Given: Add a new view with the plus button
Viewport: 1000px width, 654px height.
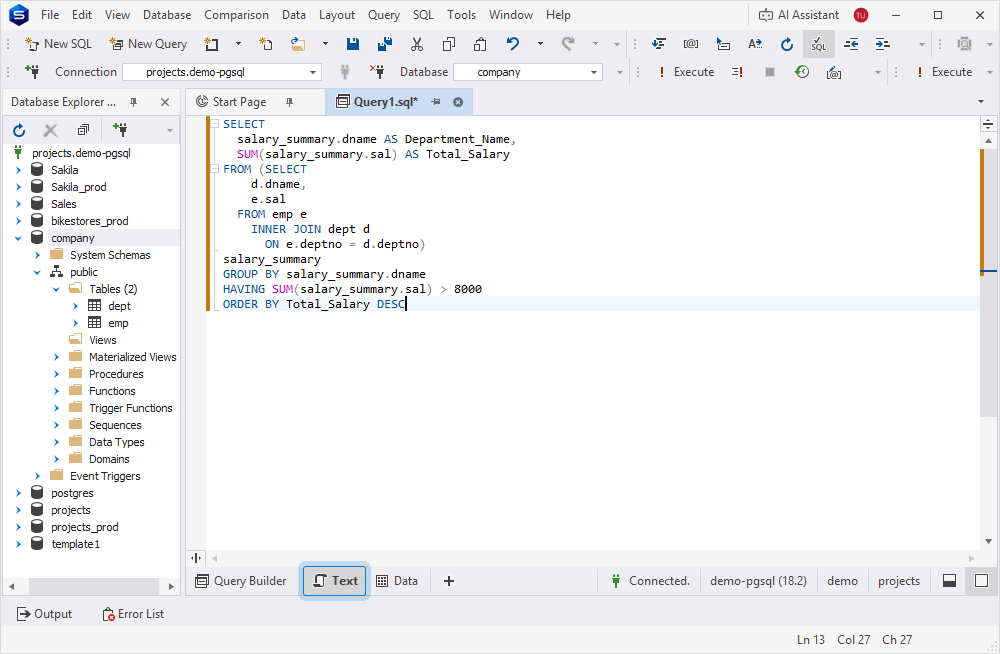Looking at the screenshot, I should tap(449, 581).
